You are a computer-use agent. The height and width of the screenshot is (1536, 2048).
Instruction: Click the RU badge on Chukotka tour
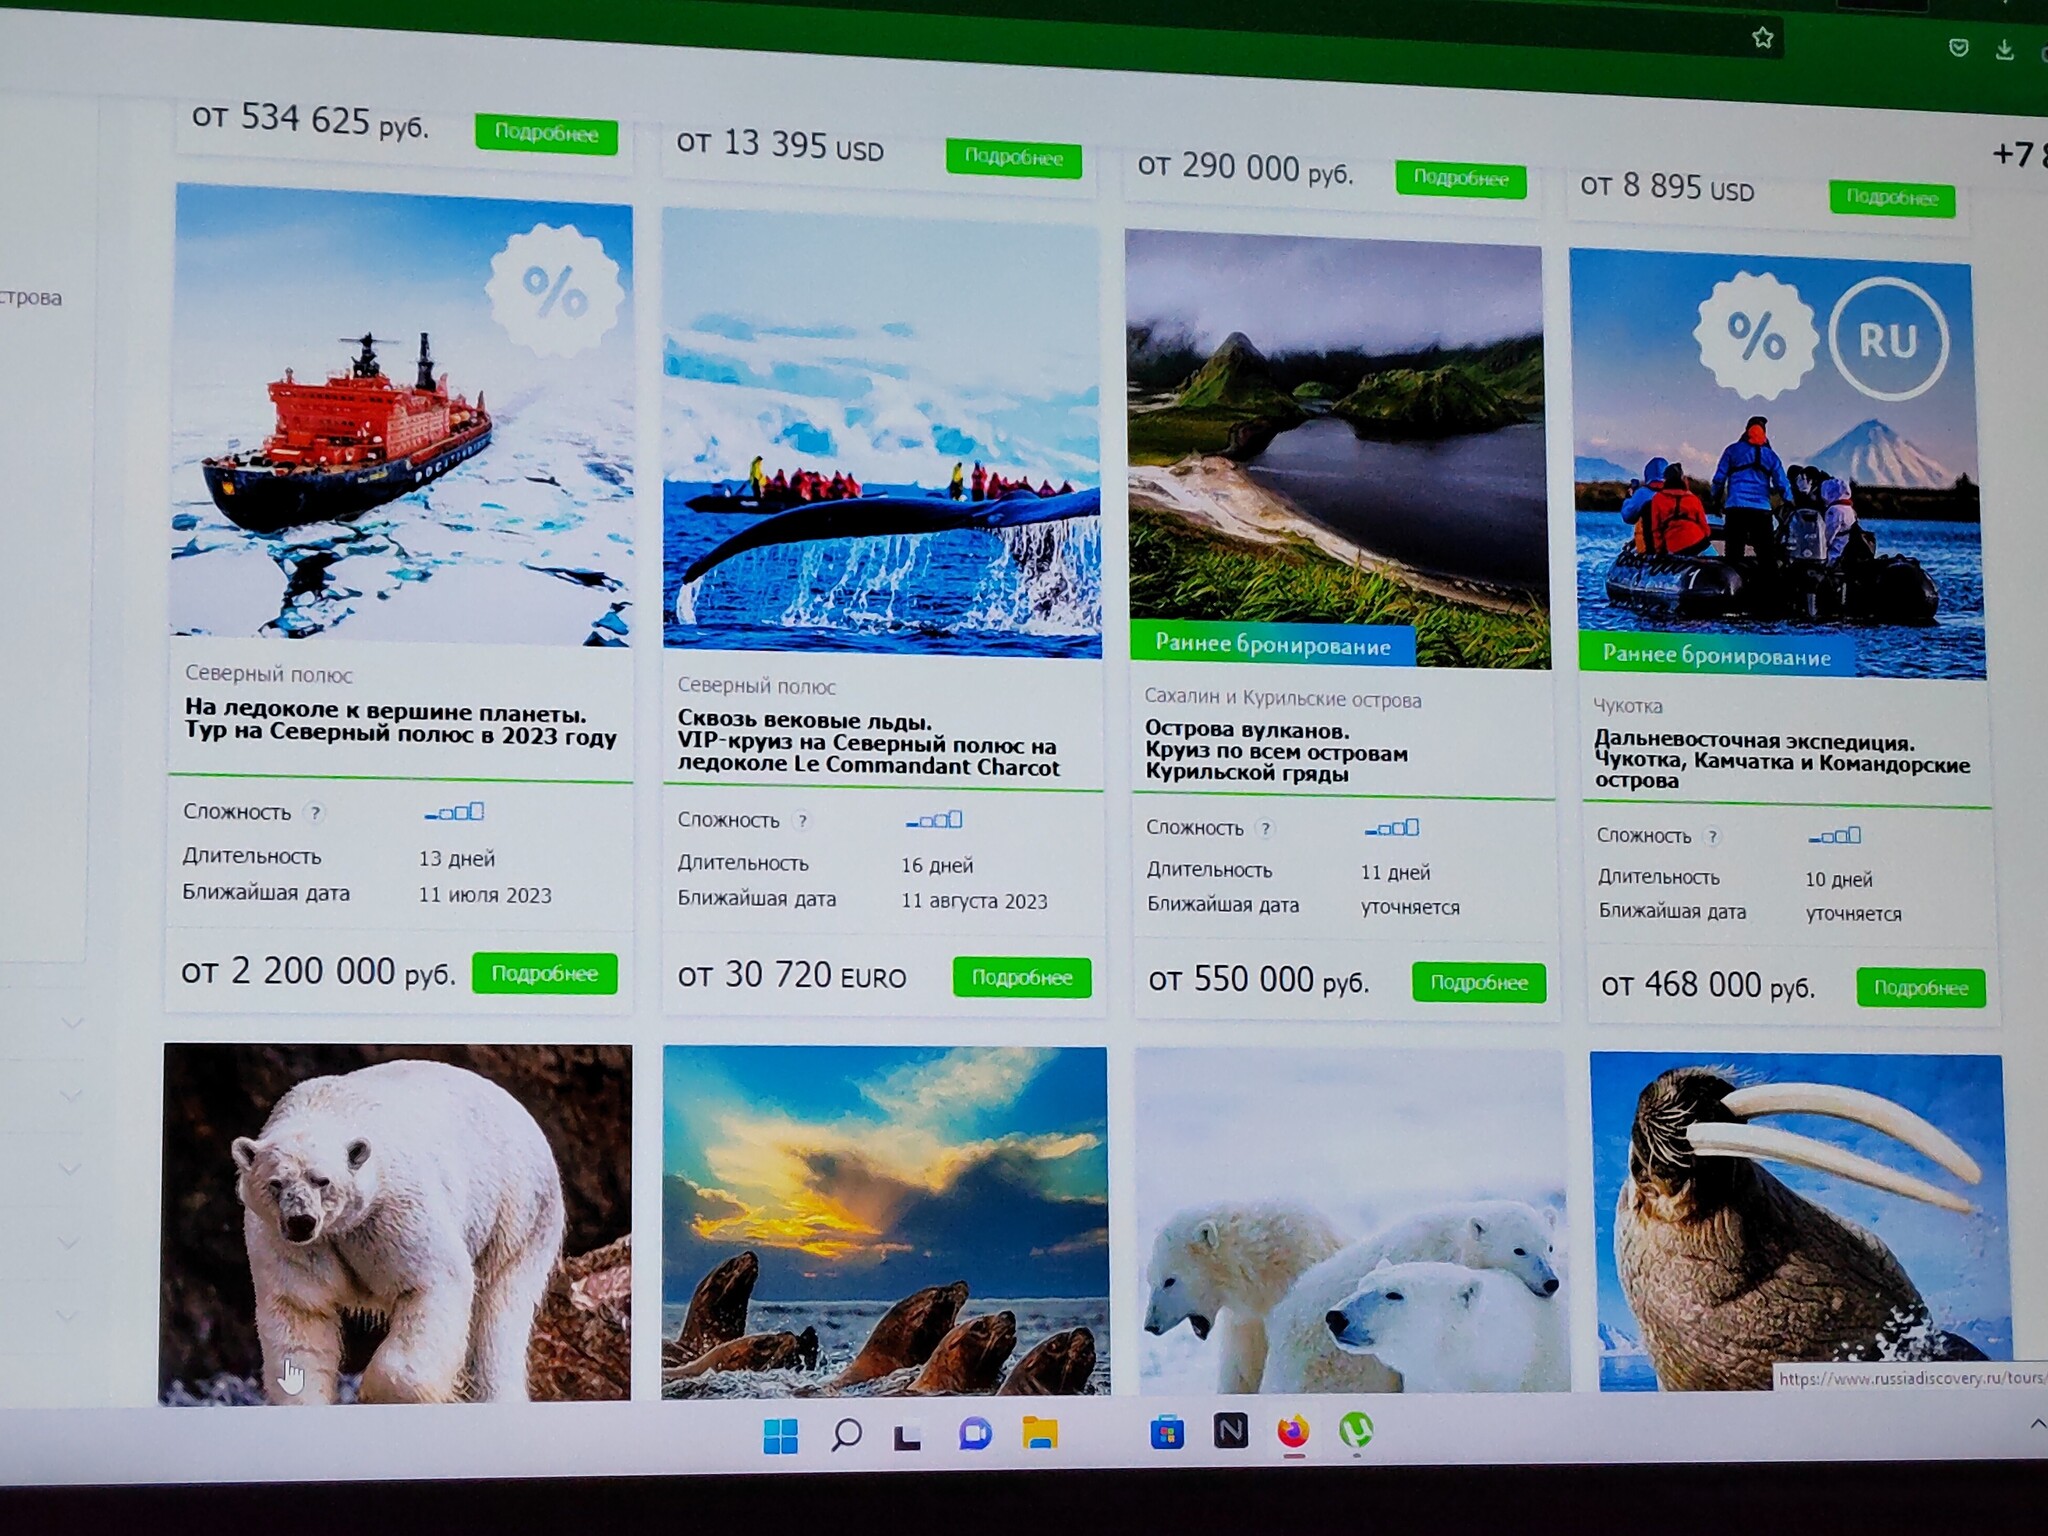(x=1888, y=340)
